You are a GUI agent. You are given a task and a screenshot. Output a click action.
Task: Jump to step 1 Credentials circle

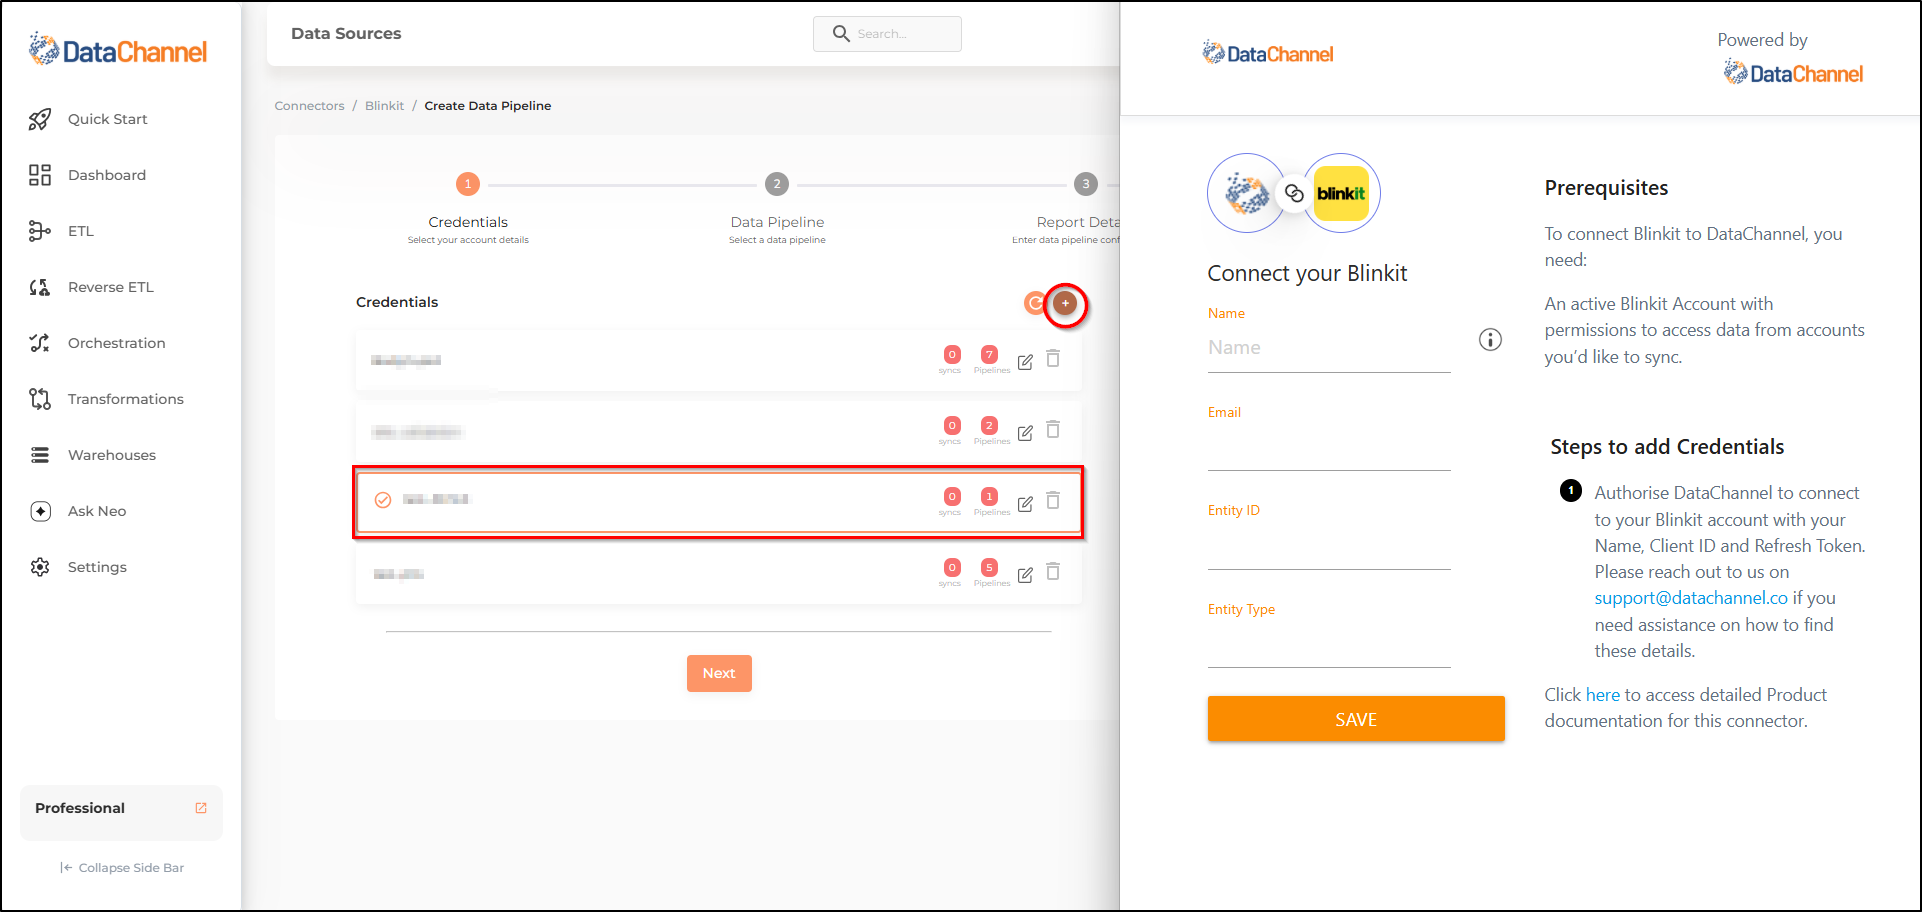click(x=468, y=184)
